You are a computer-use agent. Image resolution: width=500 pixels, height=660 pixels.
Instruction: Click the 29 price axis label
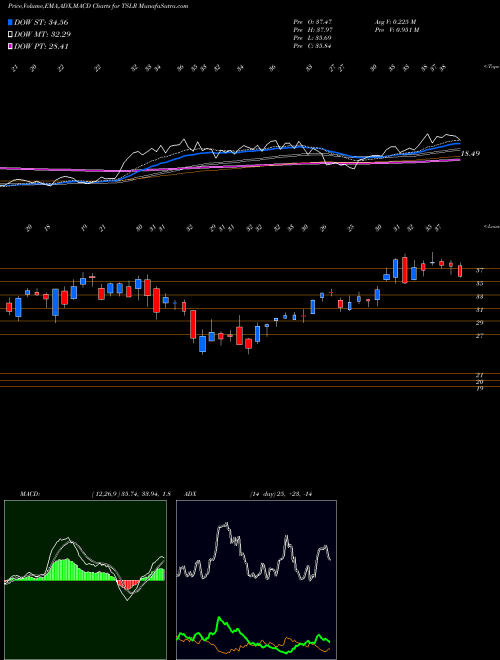coord(479,323)
